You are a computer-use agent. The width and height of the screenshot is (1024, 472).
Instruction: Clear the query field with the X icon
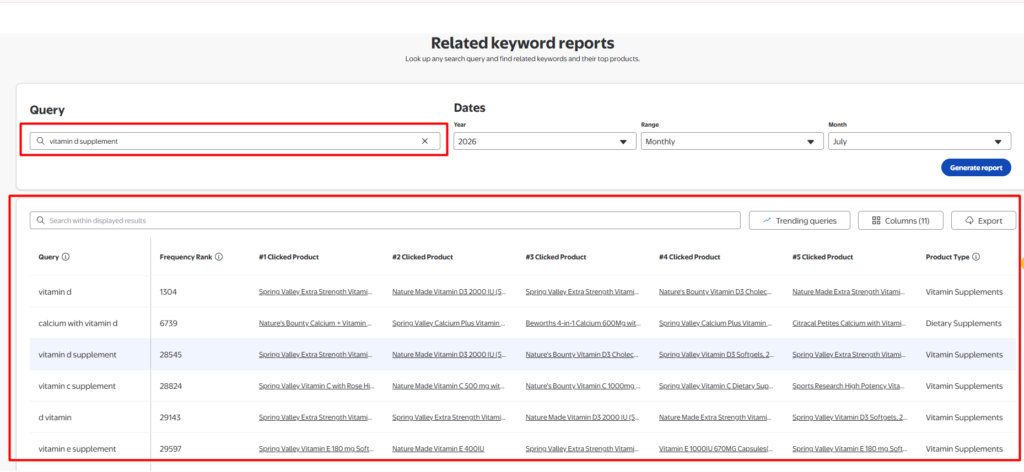[x=424, y=141]
